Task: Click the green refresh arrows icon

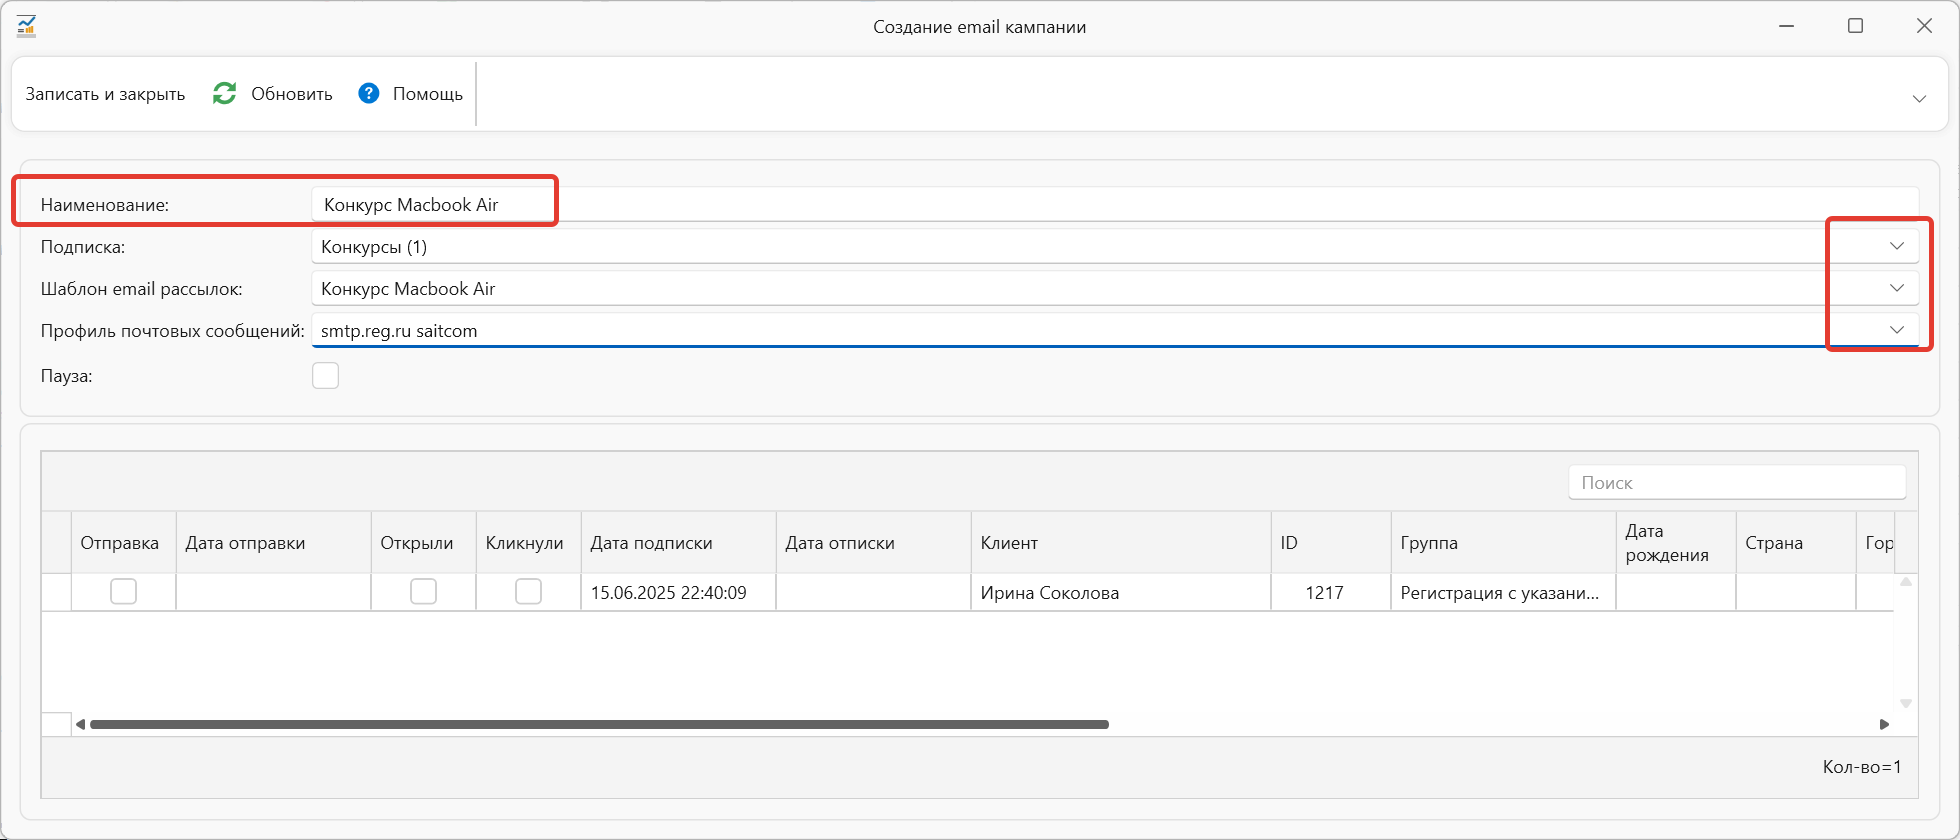Action: pos(224,93)
